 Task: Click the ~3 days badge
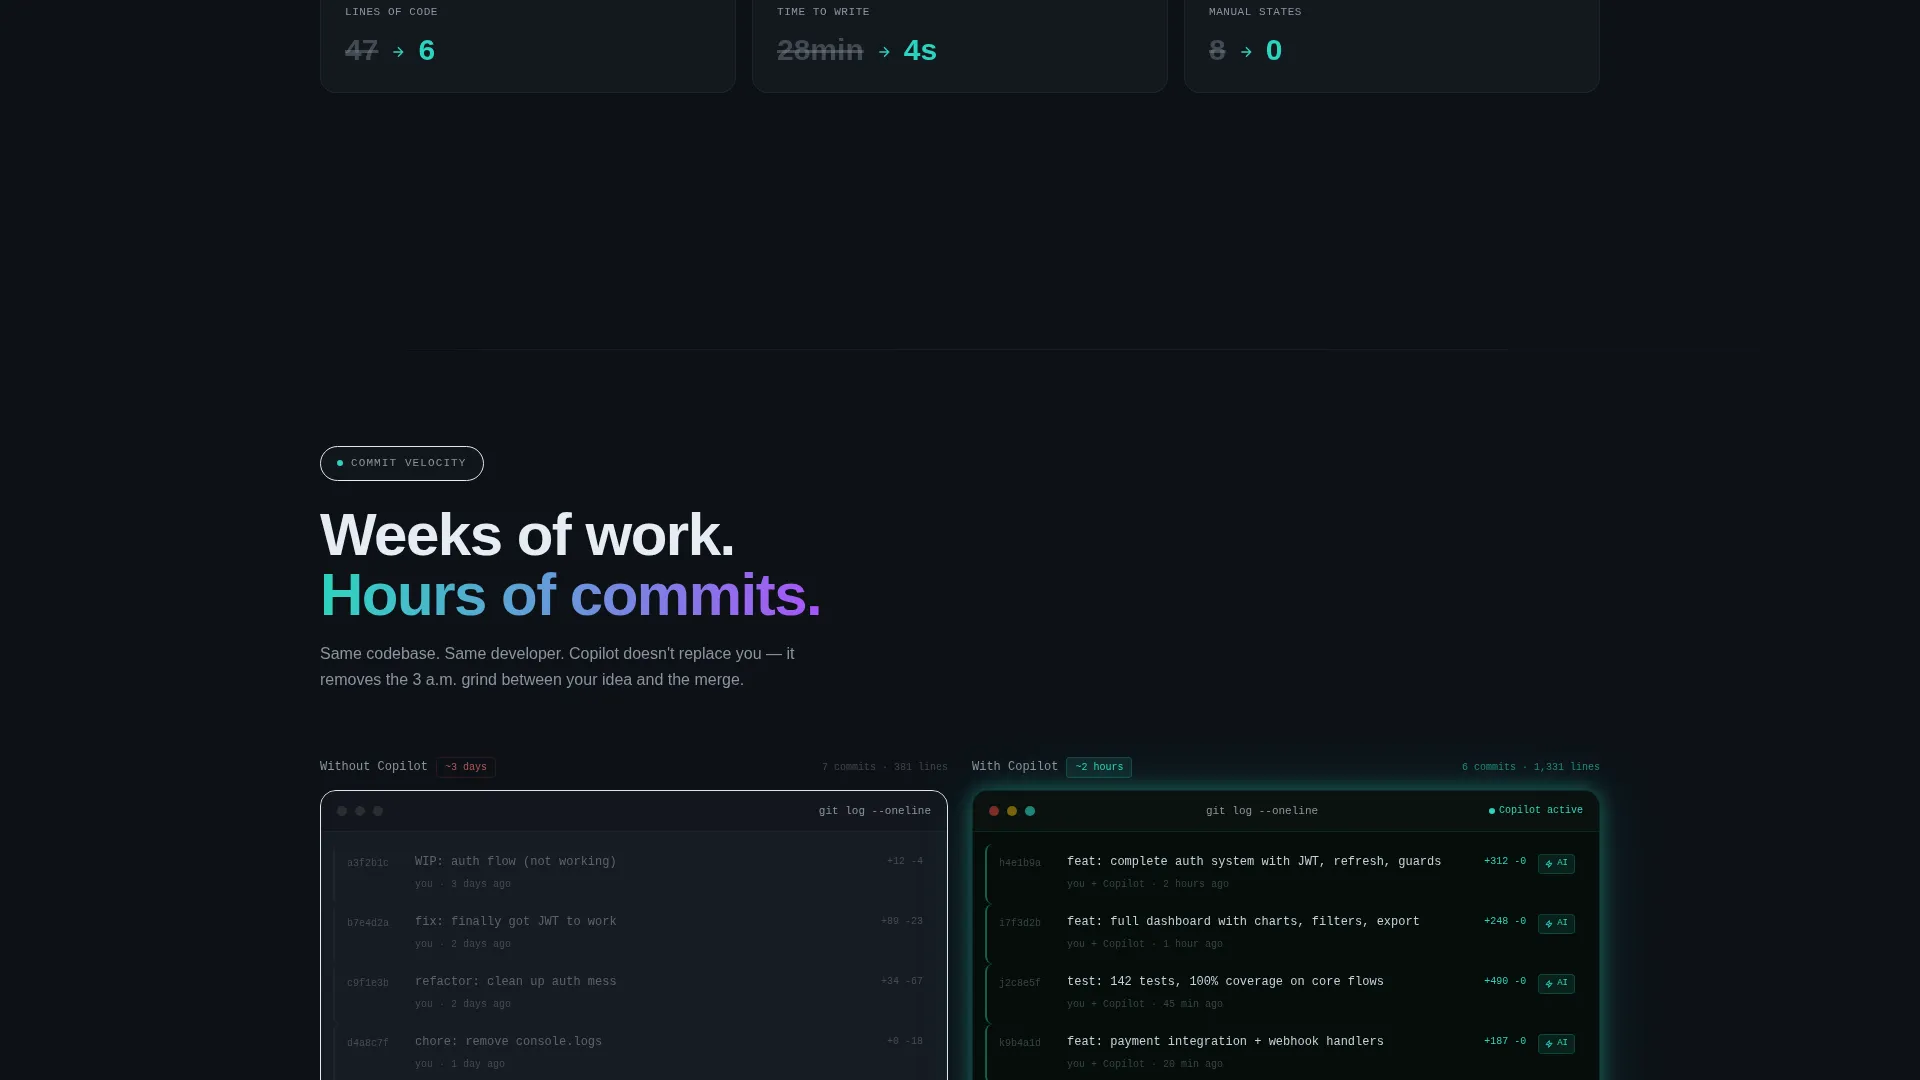tap(466, 767)
